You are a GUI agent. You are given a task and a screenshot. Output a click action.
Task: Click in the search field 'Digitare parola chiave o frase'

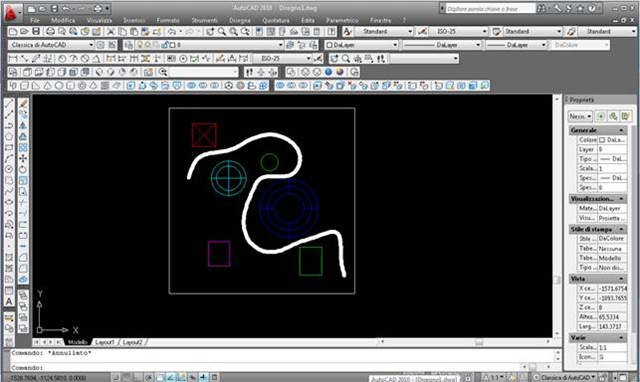[489, 9]
